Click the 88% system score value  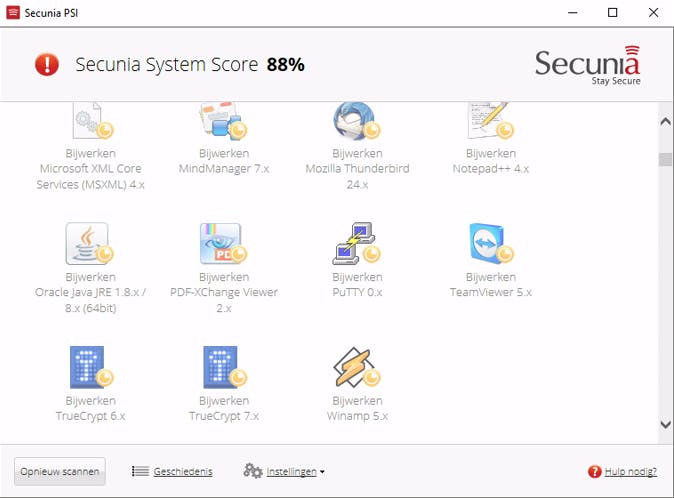coord(285,65)
